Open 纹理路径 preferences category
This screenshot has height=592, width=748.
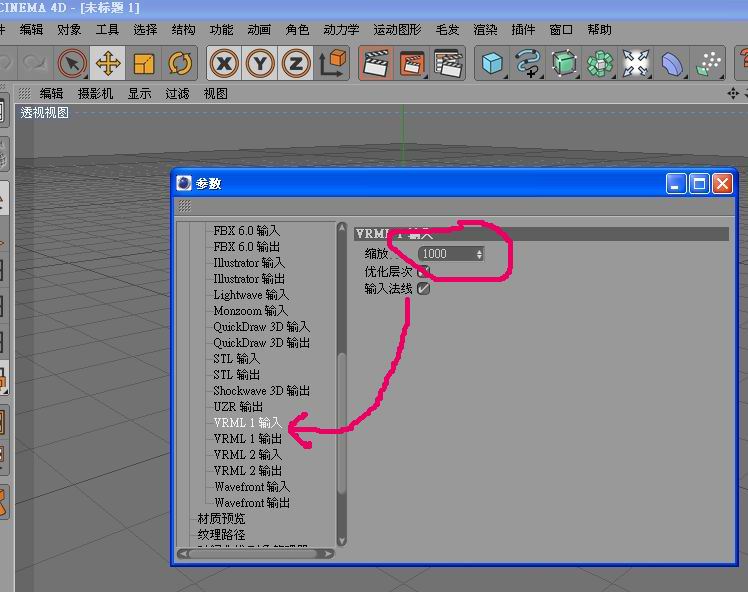click(221, 535)
